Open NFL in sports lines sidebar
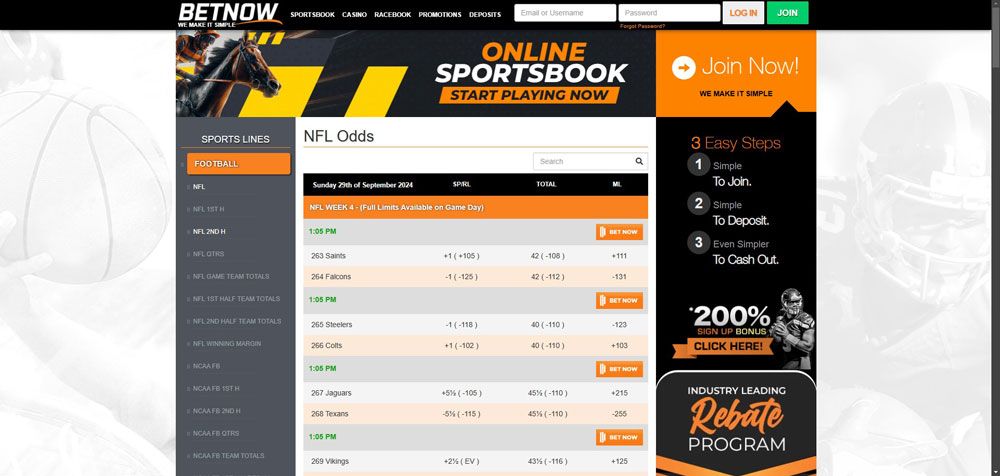This screenshot has height=476, width=1000. pos(199,187)
